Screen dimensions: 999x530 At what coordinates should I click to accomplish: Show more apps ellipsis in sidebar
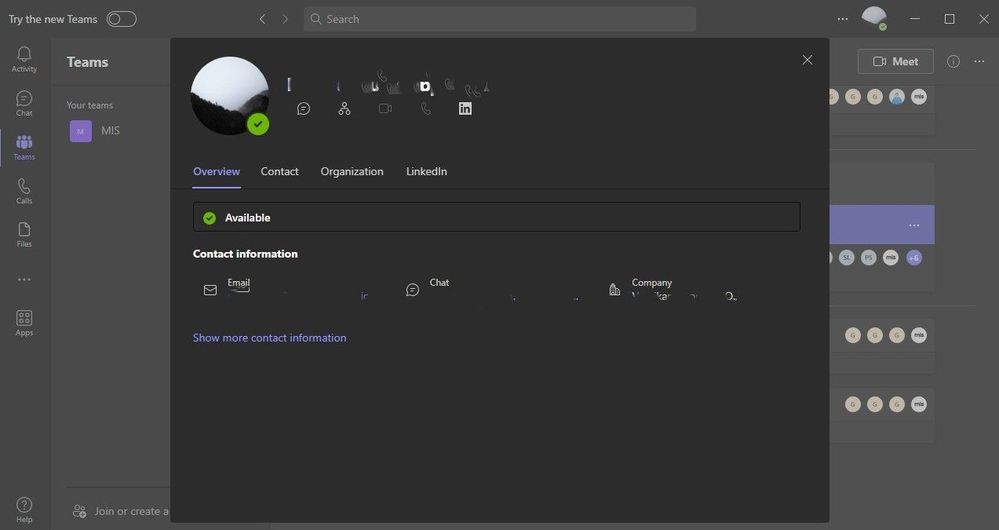[24, 279]
